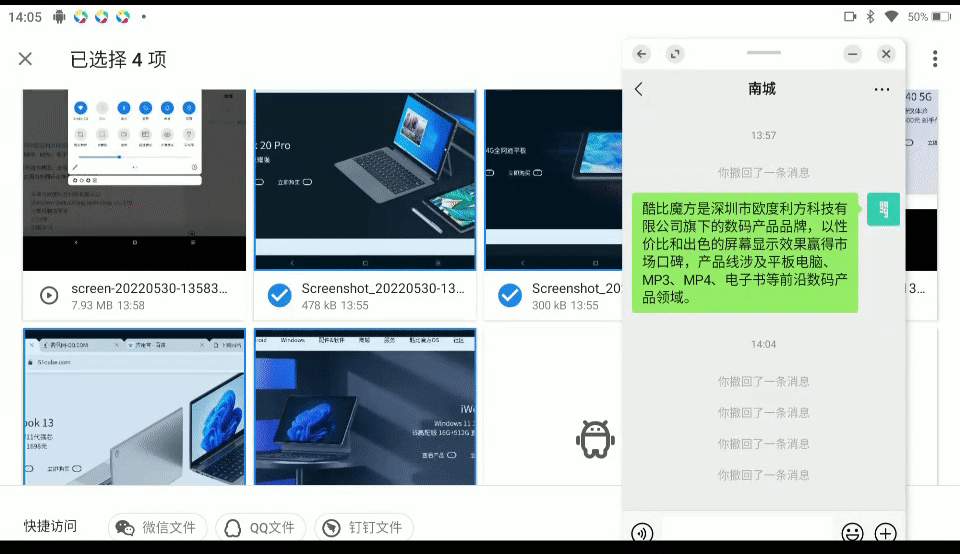Click the green chat message about 酷比魔方
Image resolution: width=960 pixels, height=554 pixels.
[x=745, y=253]
